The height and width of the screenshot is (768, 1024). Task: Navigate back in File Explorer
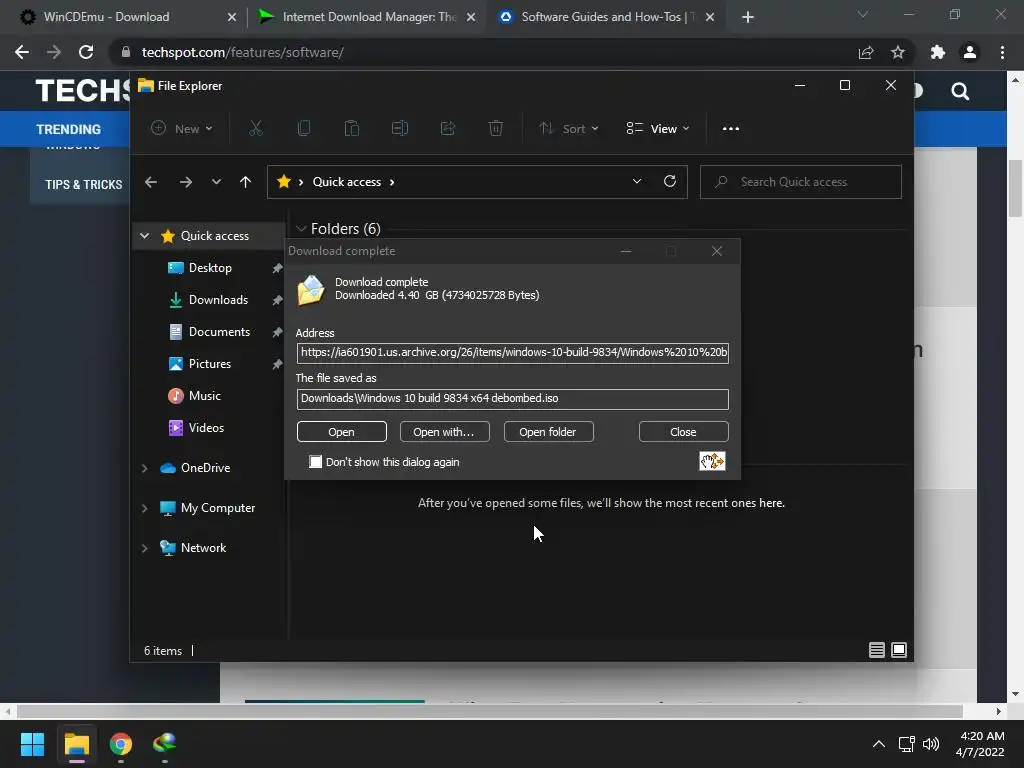coord(151,182)
